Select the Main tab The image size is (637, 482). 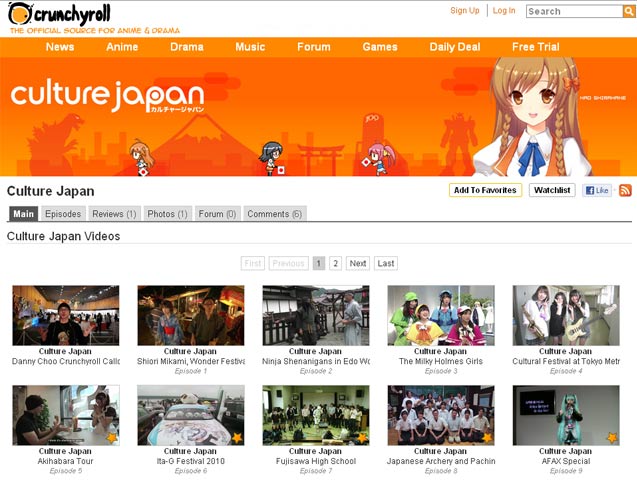coord(24,214)
